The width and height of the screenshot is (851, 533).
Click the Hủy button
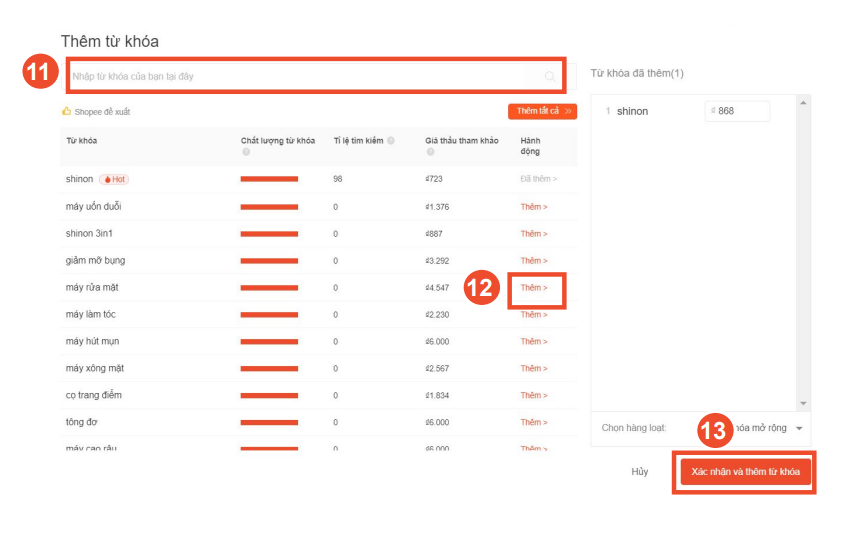[x=639, y=472]
